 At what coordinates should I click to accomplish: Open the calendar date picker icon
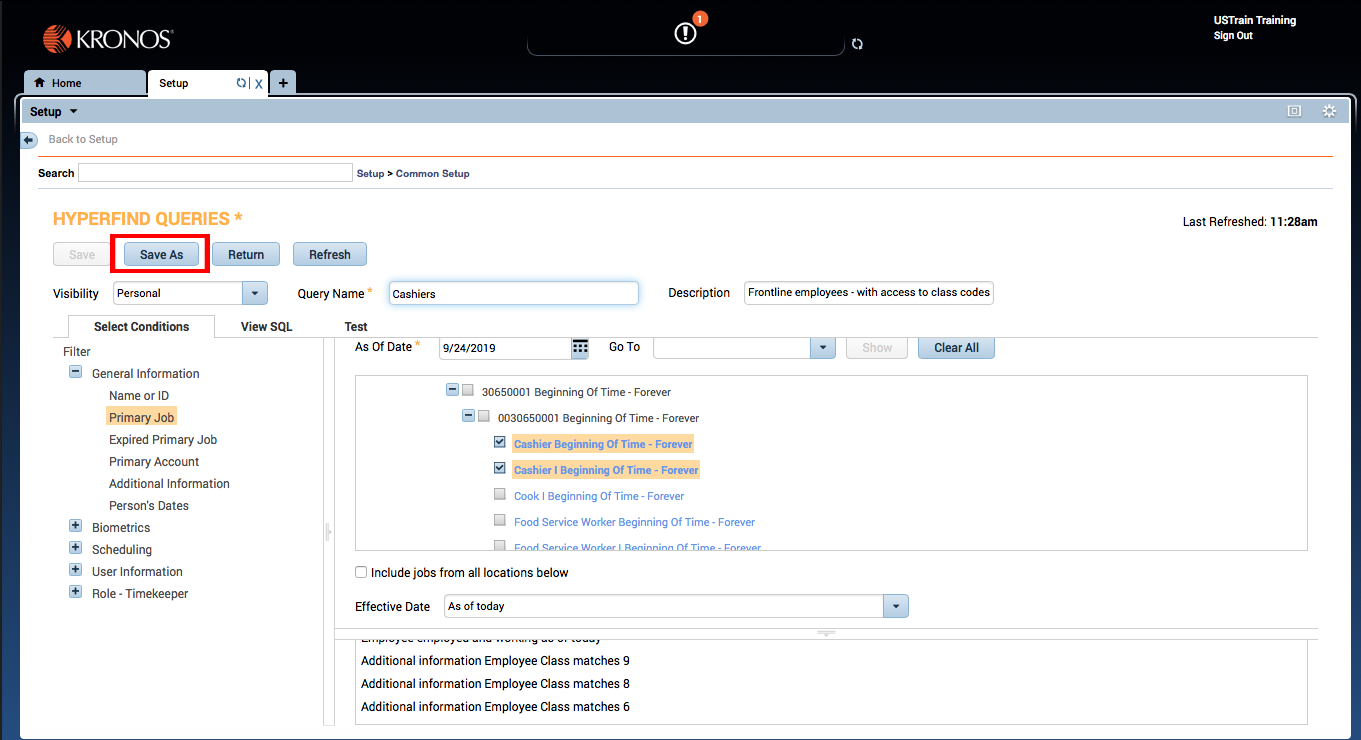(580, 347)
